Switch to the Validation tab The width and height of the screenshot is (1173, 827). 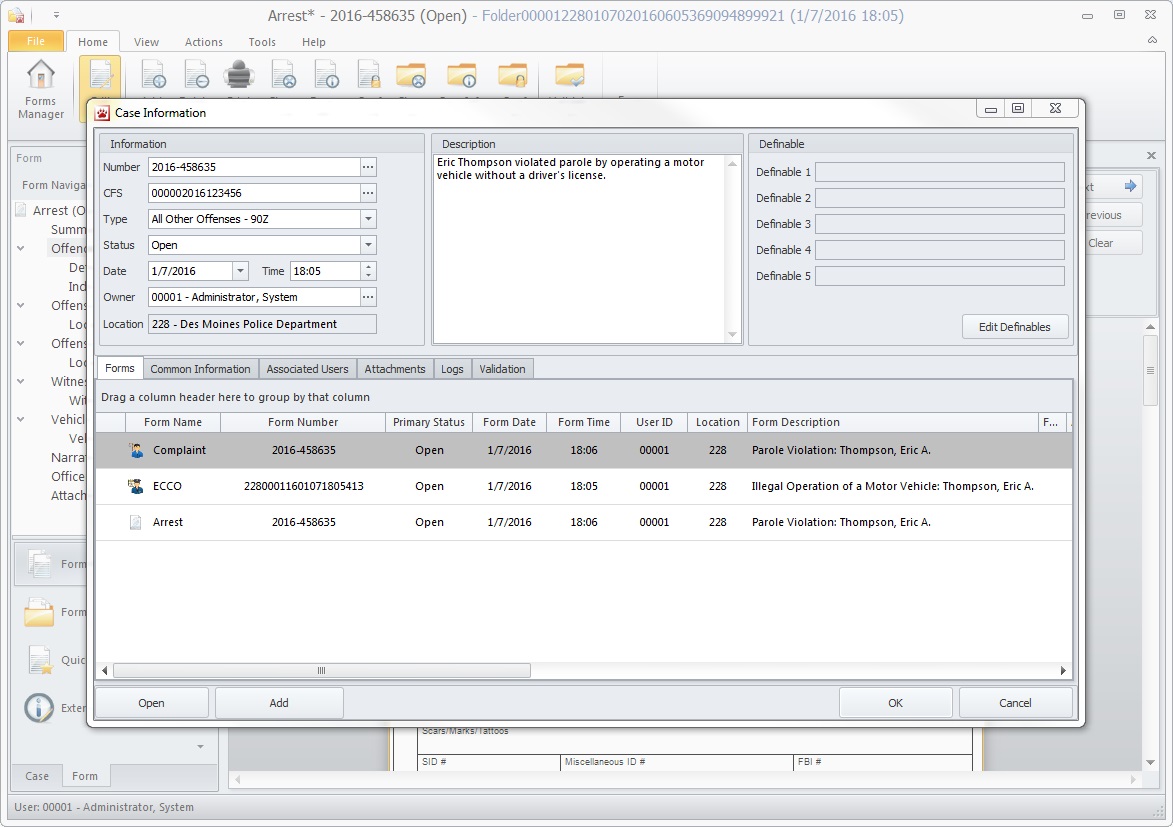[x=502, y=369]
